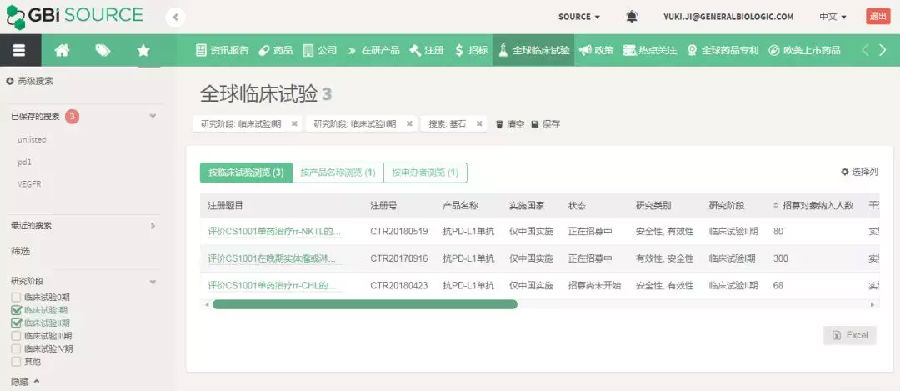Collapse the sidebar with the round arrow button
The image size is (900, 391).
176,17
